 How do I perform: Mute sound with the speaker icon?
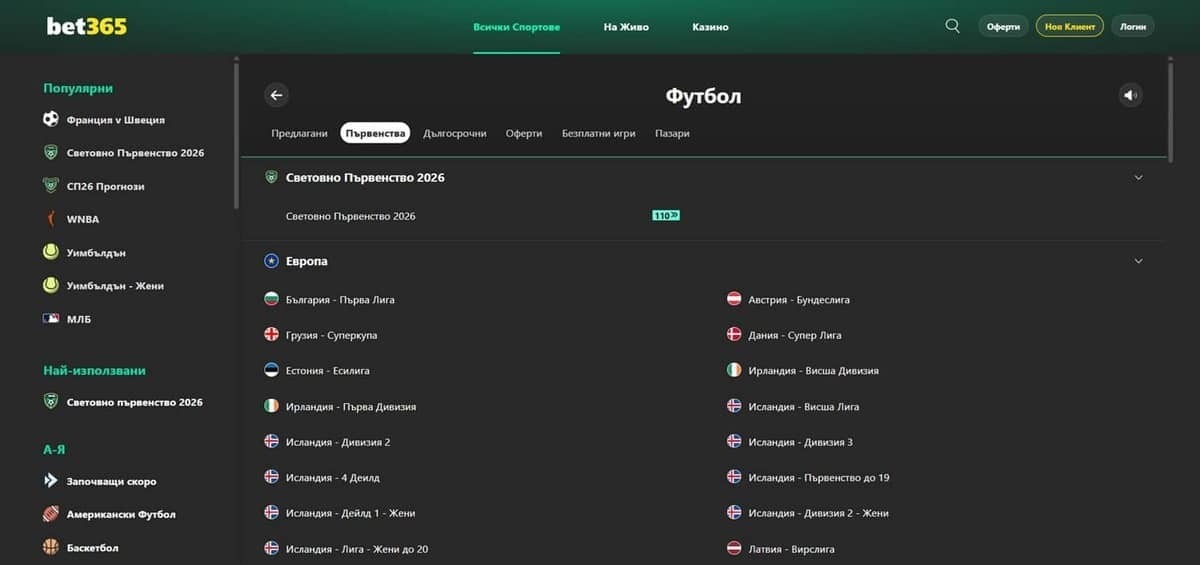click(x=1130, y=95)
